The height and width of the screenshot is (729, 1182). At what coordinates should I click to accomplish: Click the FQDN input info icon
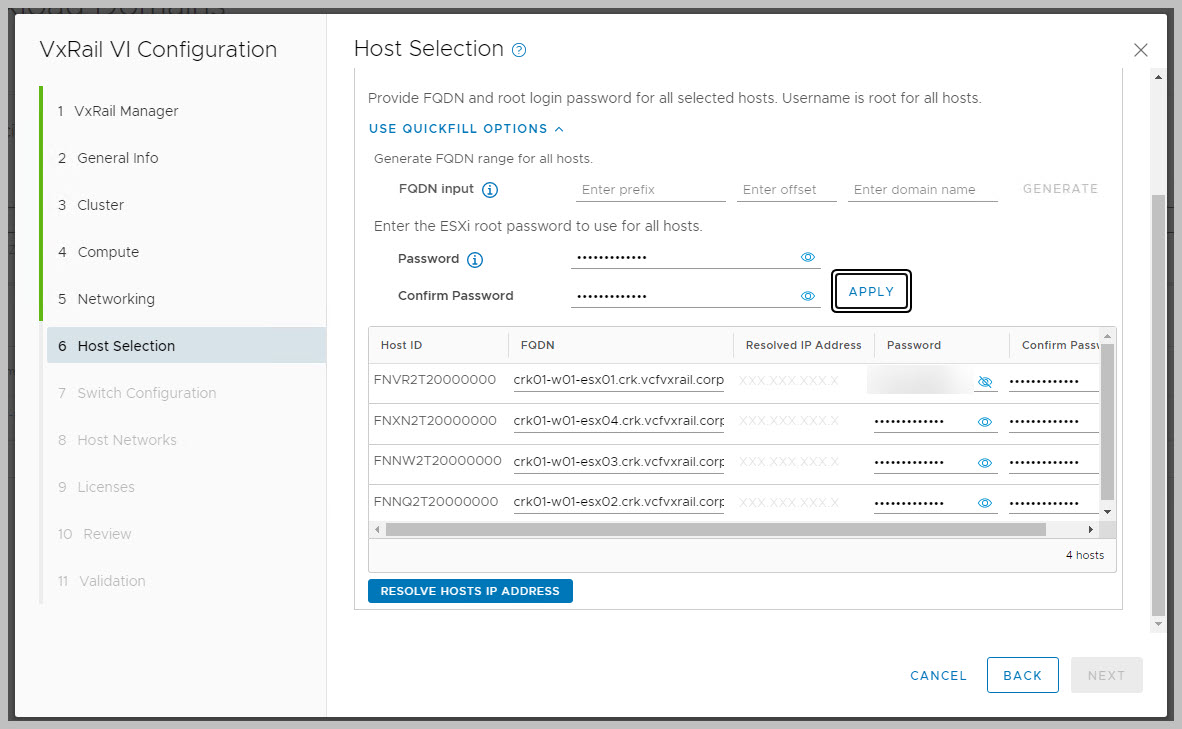point(490,189)
